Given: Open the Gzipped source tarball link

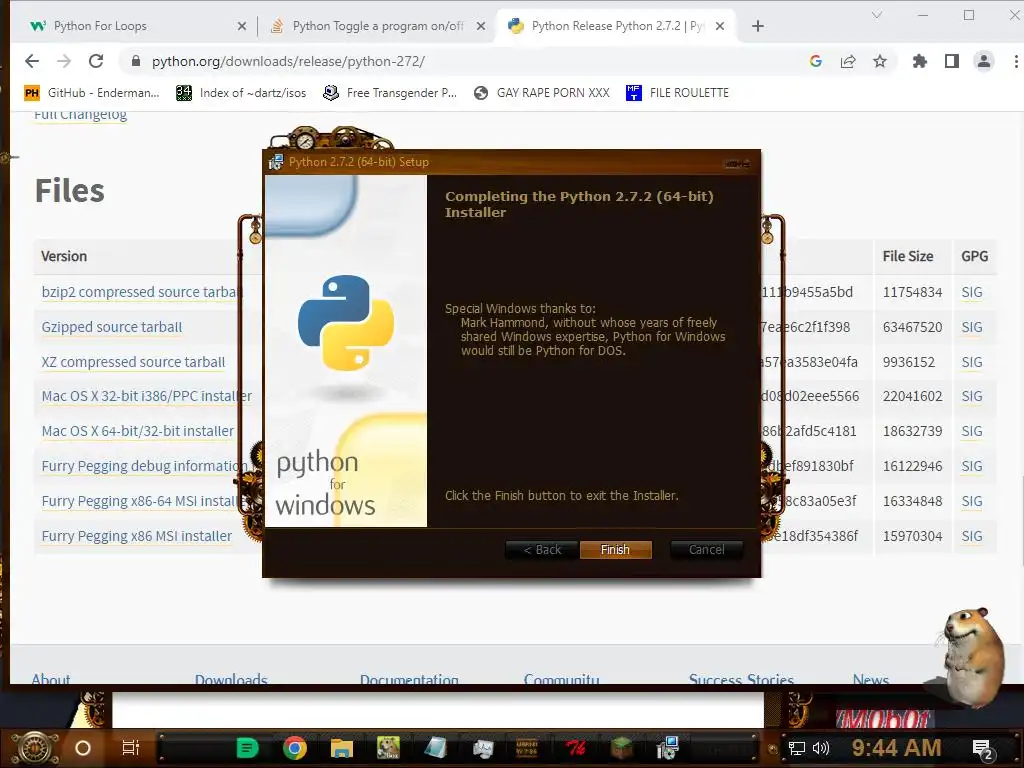Looking at the screenshot, I should tap(112, 327).
